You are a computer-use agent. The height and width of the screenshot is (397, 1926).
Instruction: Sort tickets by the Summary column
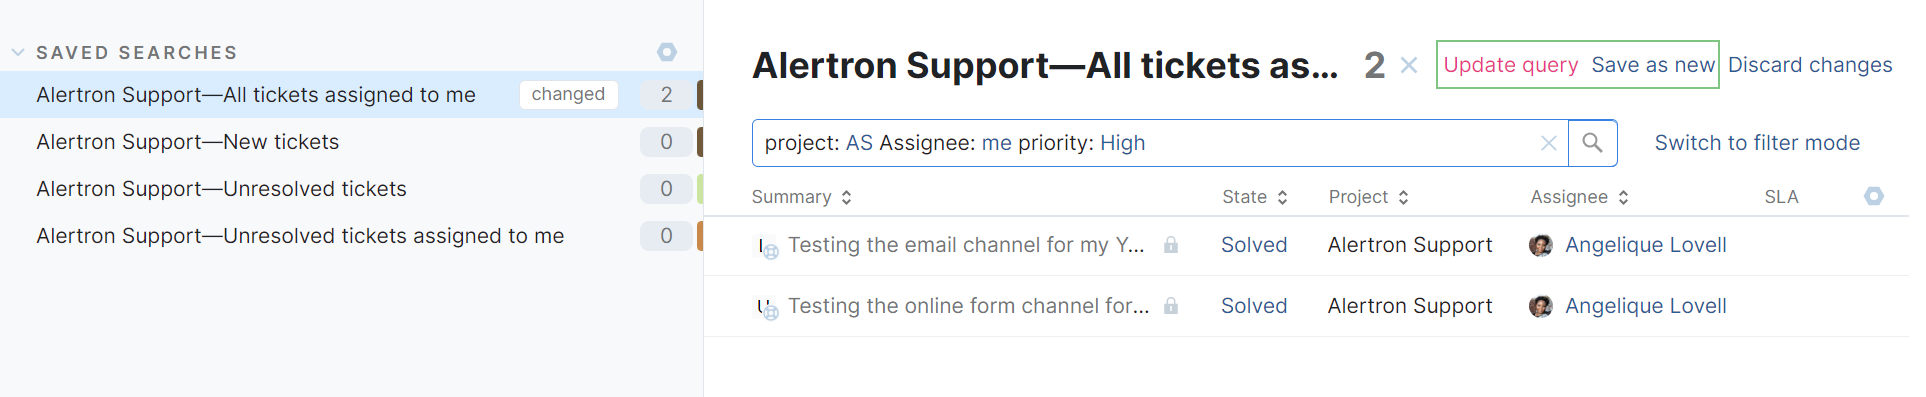click(x=801, y=197)
